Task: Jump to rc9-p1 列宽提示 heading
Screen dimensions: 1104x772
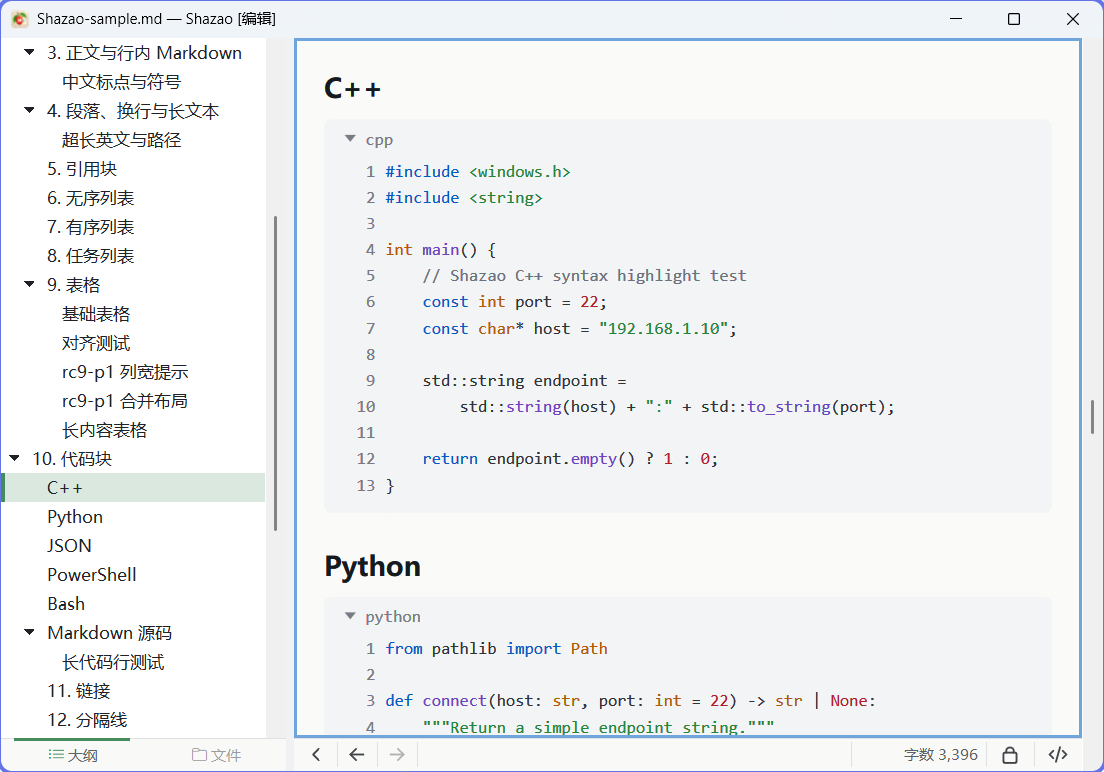Action: tap(125, 372)
